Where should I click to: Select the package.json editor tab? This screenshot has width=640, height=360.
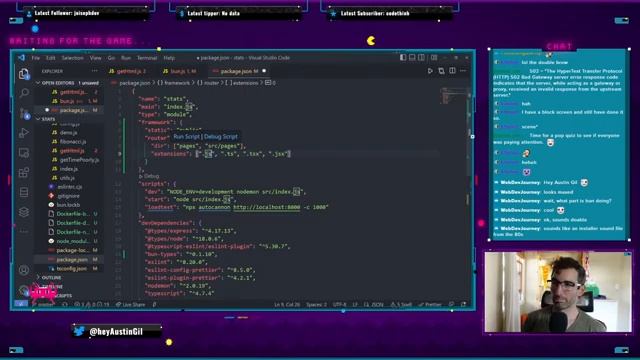pos(239,71)
